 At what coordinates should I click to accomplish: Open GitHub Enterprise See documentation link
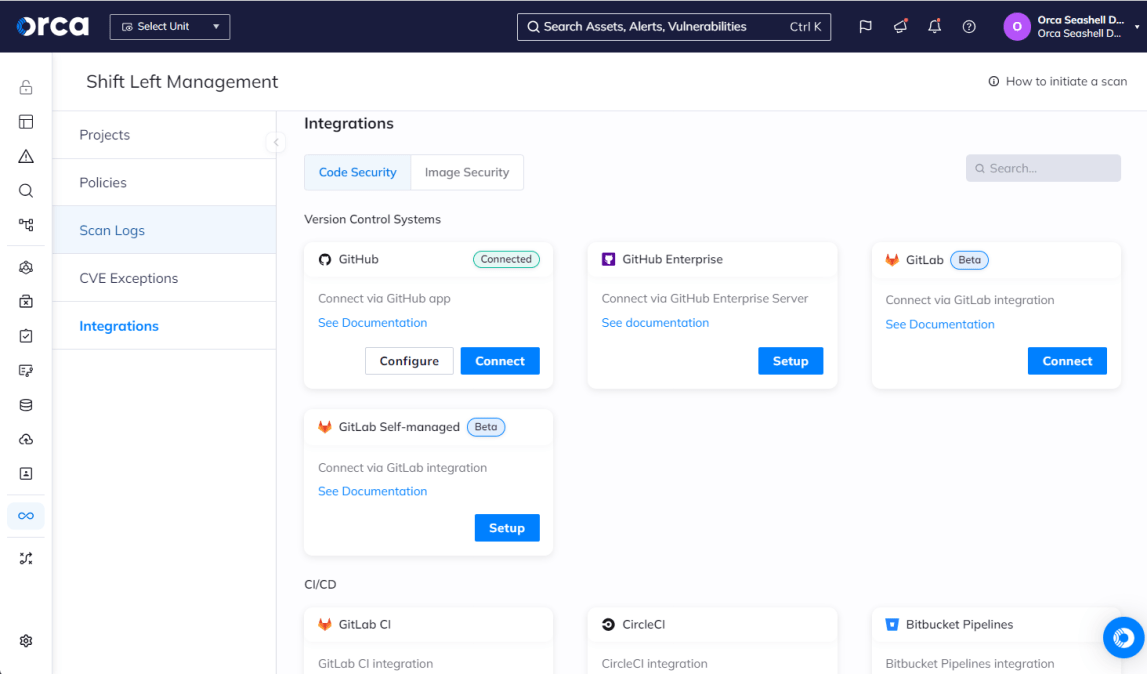click(x=655, y=323)
